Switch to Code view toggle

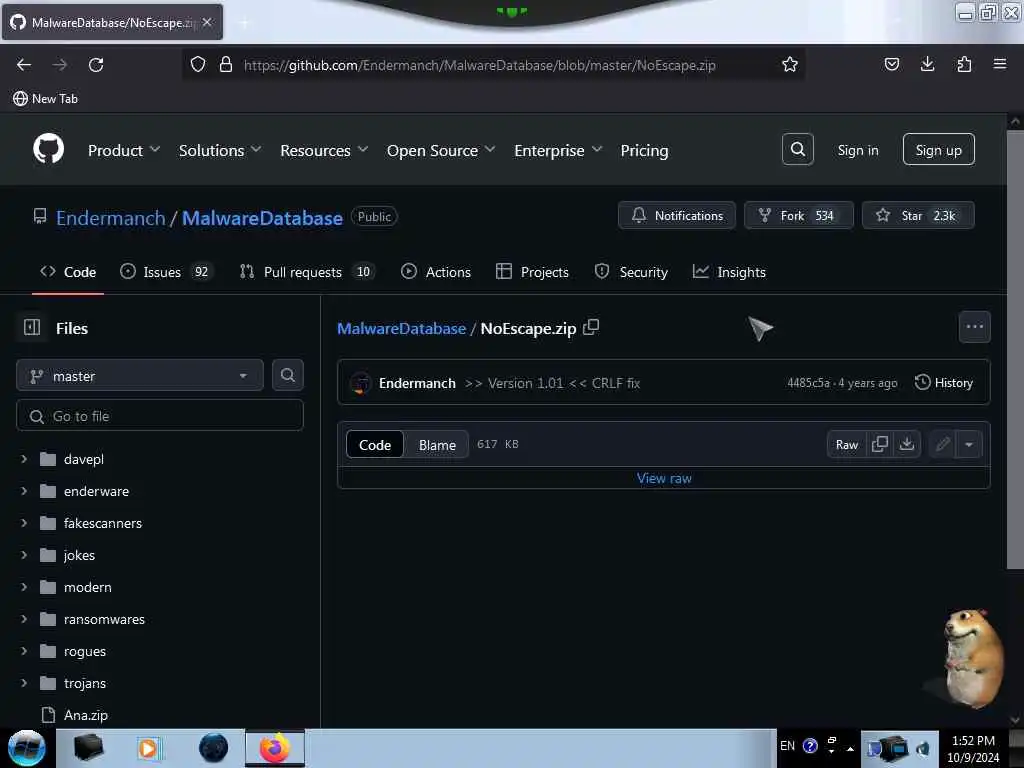375,445
